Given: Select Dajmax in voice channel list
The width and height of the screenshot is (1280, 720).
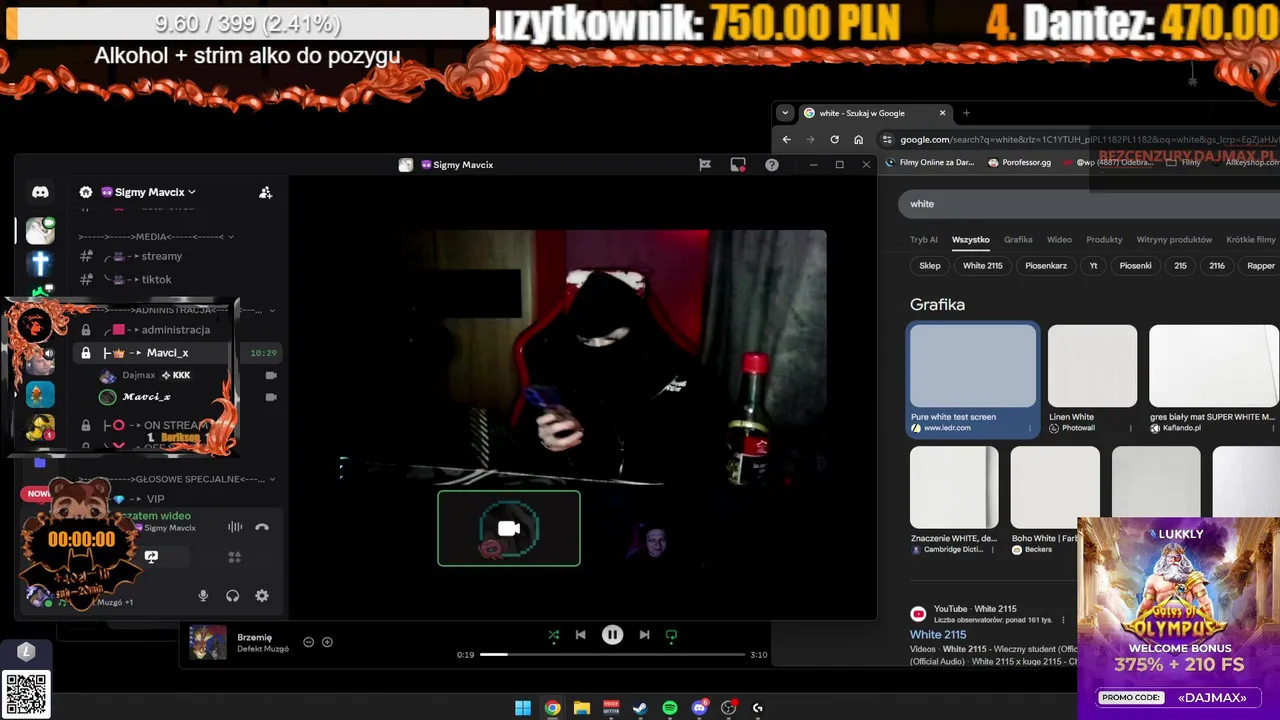Looking at the screenshot, I should [139, 375].
